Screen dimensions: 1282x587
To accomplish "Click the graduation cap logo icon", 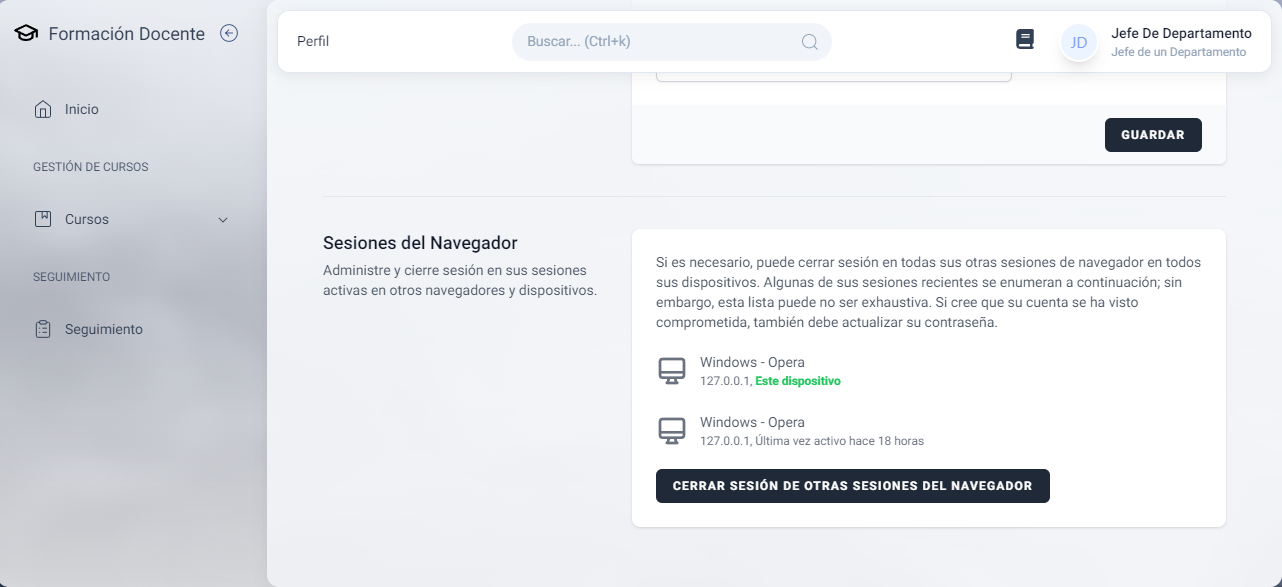I will (26, 34).
